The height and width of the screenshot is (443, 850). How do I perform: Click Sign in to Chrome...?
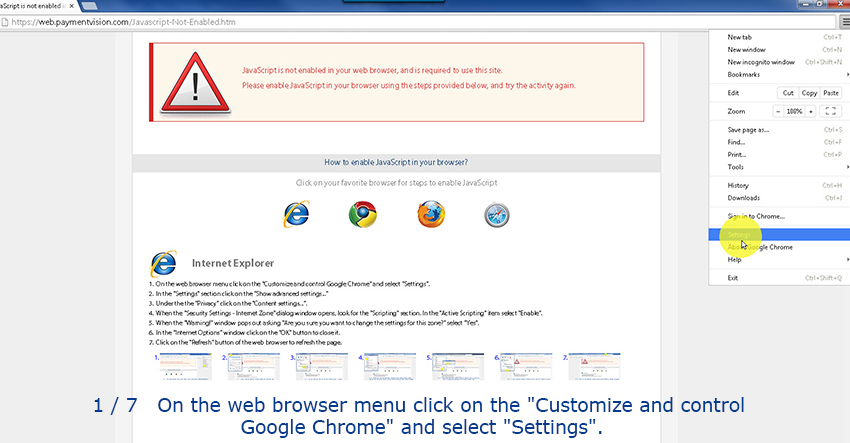pos(780,216)
